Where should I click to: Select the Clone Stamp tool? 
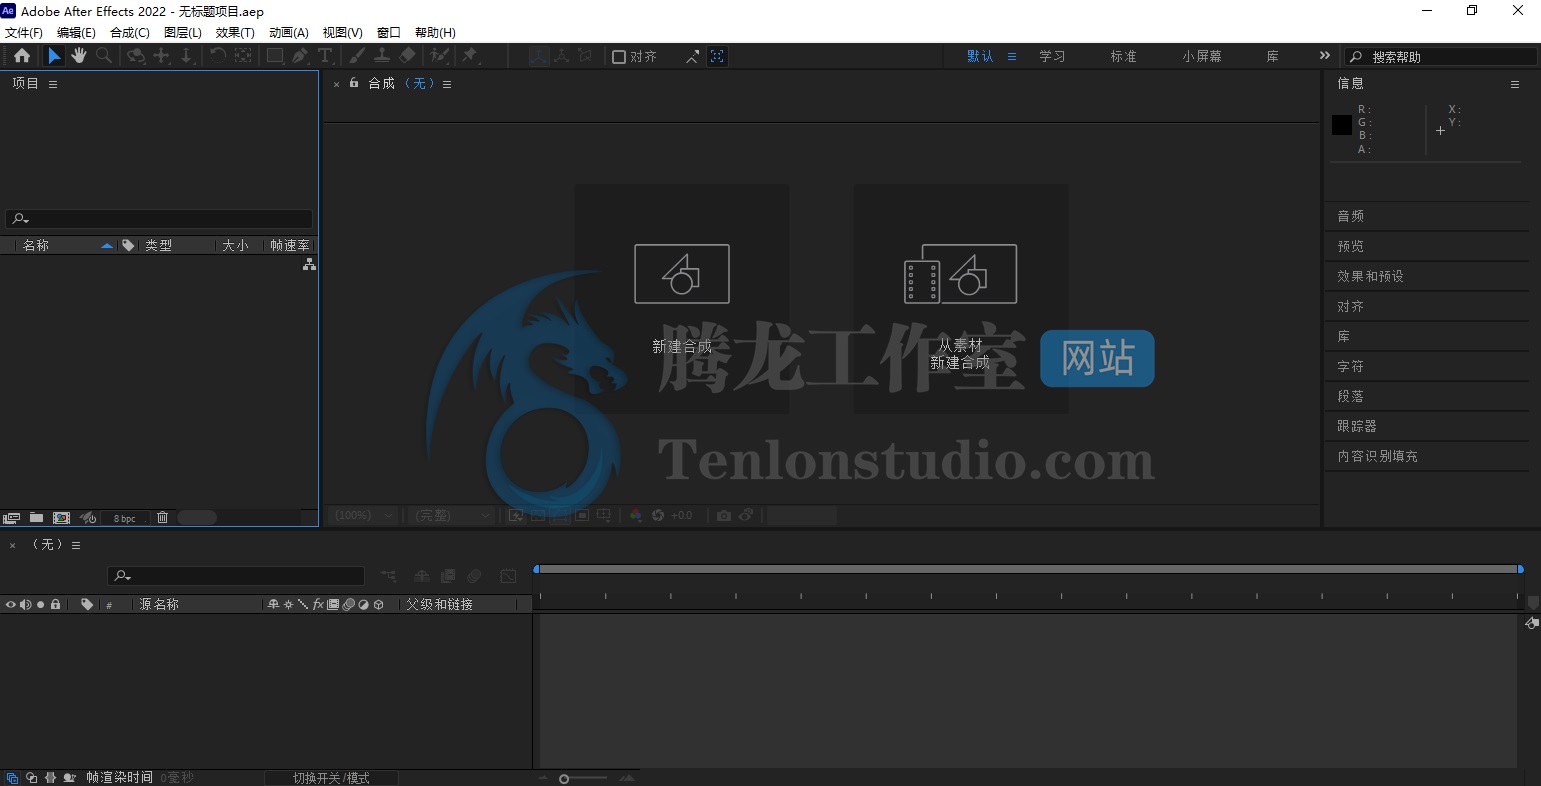[381, 56]
